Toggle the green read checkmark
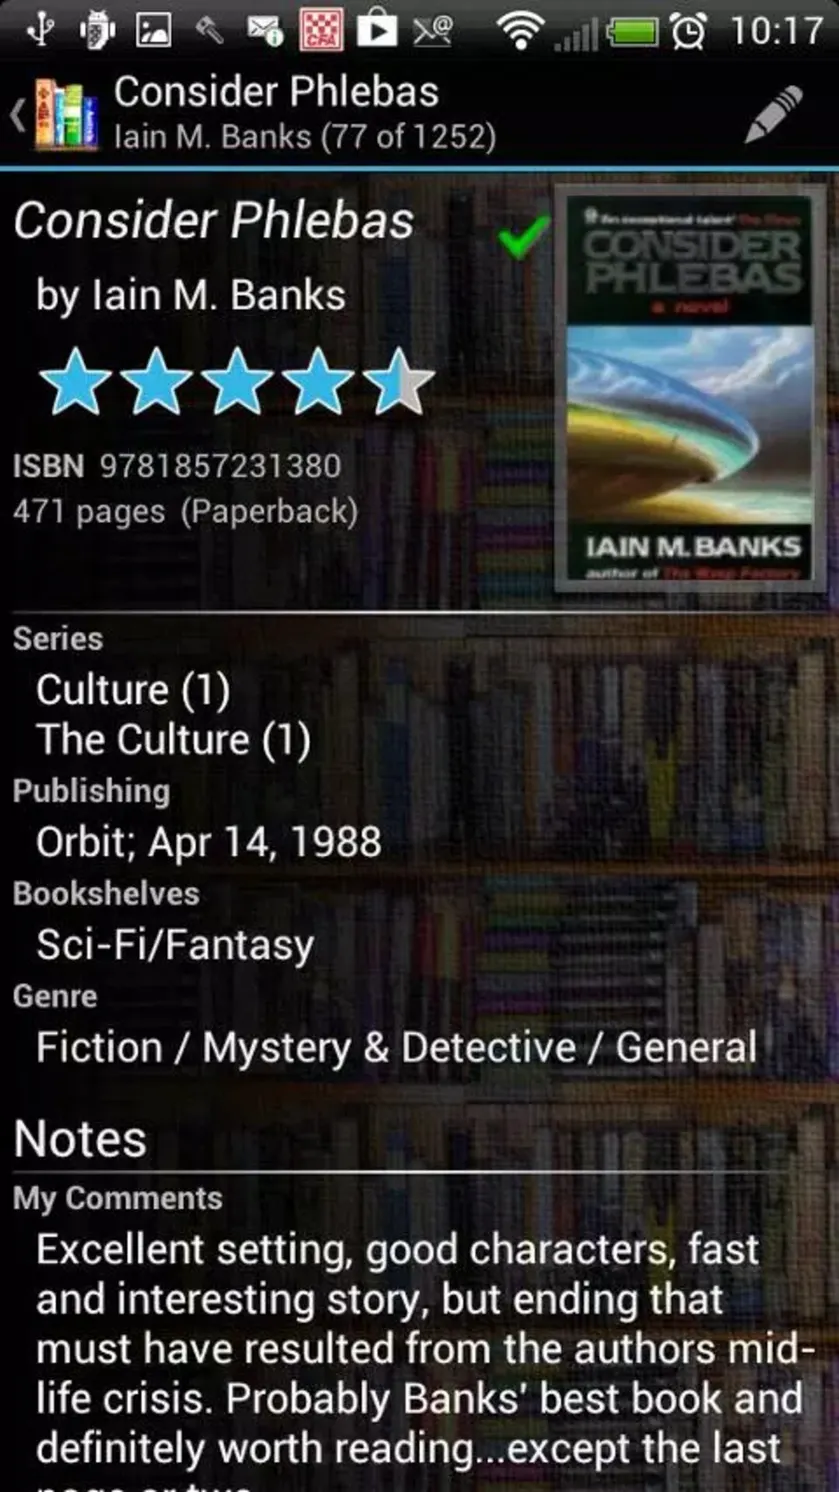This screenshot has width=839, height=1492. 523,236
